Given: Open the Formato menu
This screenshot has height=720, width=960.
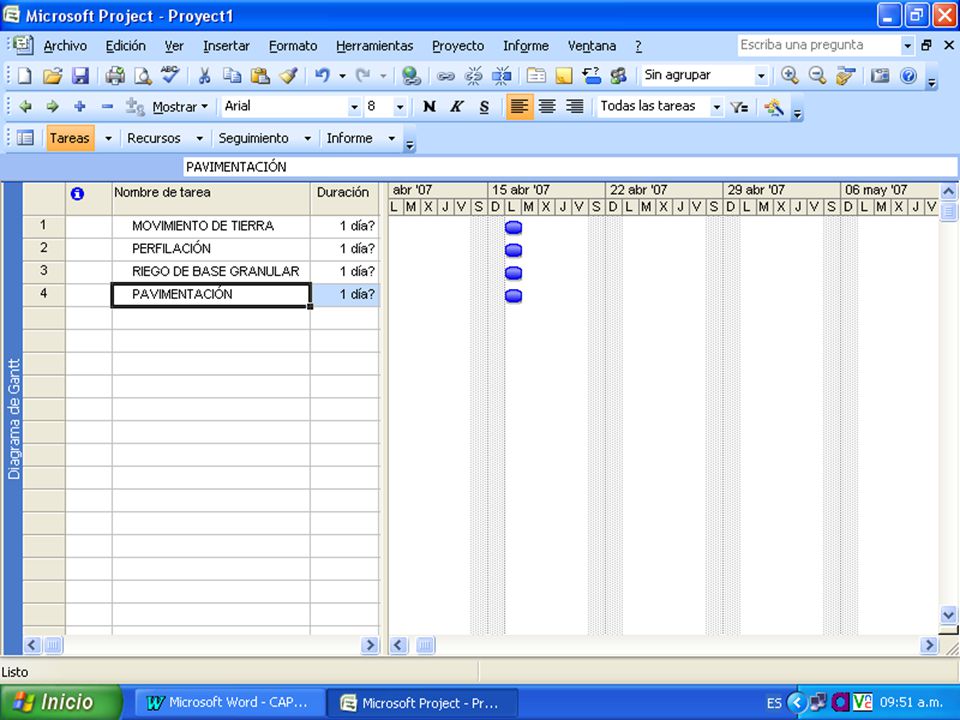Looking at the screenshot, I should click(x=293, y=46).
